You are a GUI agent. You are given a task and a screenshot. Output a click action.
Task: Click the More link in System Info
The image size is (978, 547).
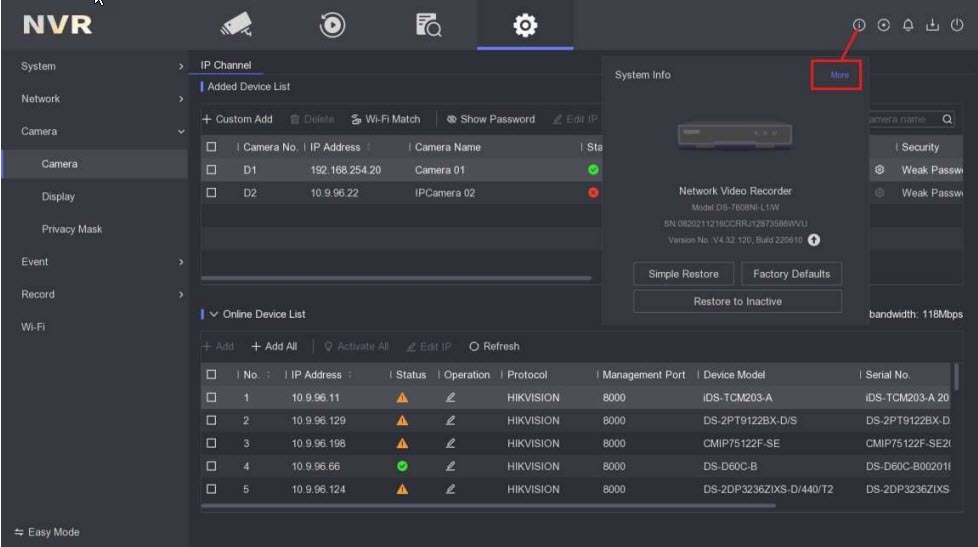pyautogui.click(x=839, y=75)
